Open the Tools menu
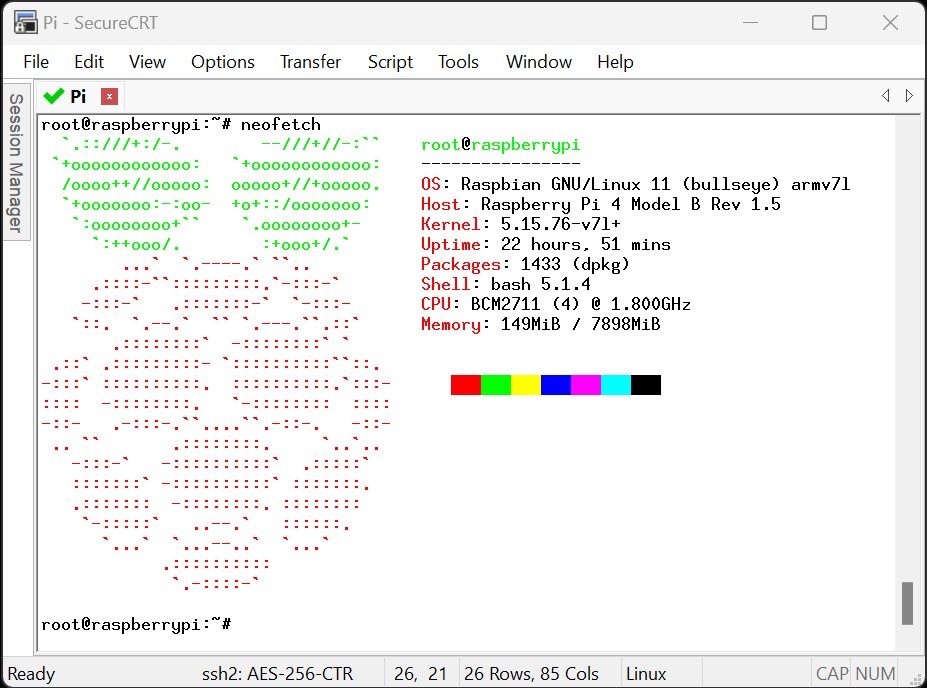Image resolution: width=927 pixels, height=688 pixels. point(458,61)
